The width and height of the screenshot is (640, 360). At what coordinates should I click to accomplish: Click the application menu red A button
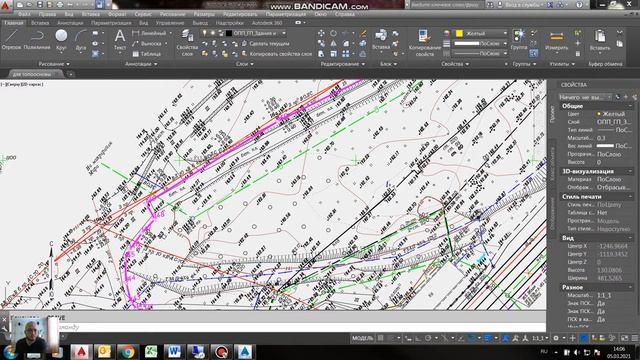(5, 5)
